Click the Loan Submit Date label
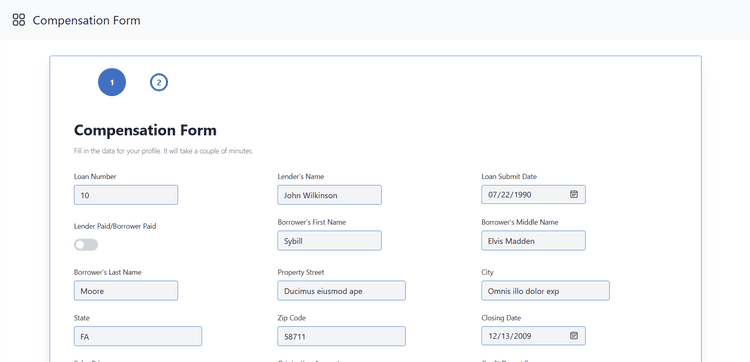The width and height of the screenshot is (750, 362). pos(509,176)
